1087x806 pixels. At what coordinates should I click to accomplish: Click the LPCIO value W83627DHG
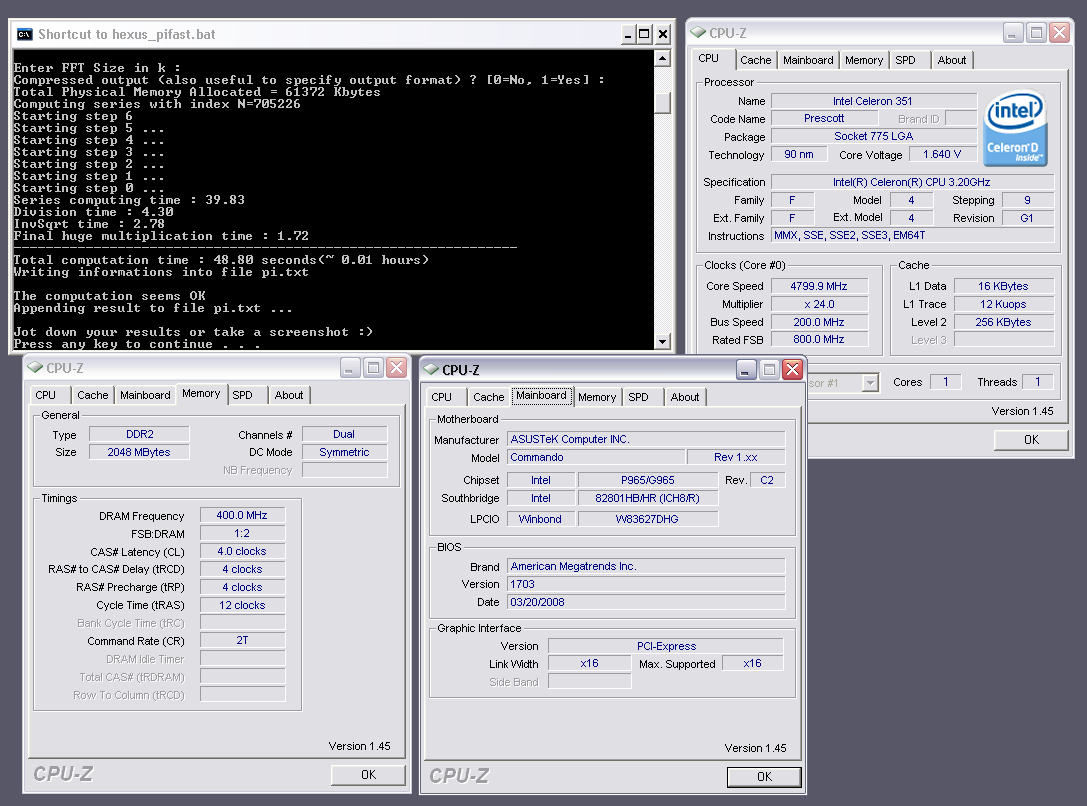point(647,519)
